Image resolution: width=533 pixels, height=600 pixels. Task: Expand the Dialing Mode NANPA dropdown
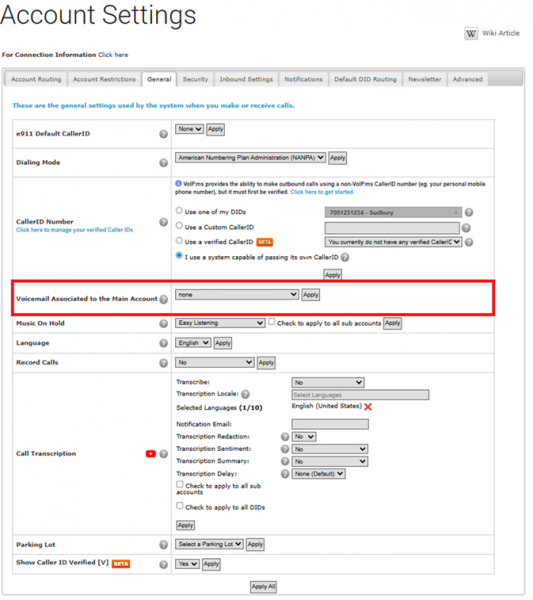point(251,158)
